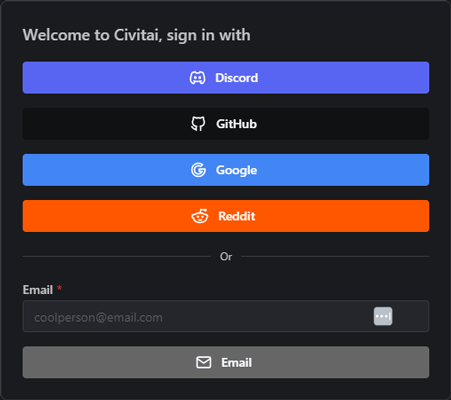Click the envelope icon on Email button
This screenshot has width=451, height=400.
coord(204,362)
